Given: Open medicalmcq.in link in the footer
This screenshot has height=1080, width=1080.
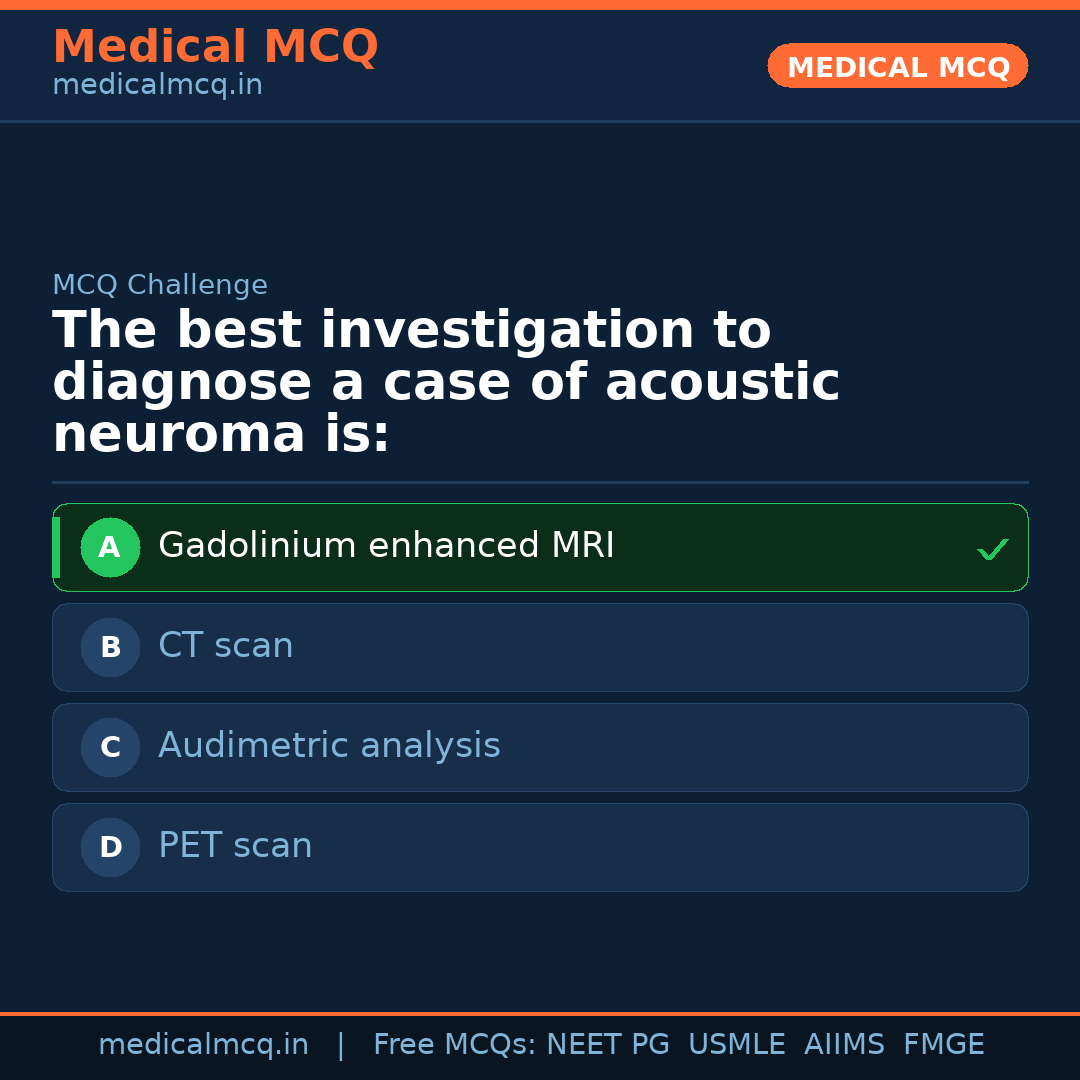Looking at the screenshot, I should [x=203, y=1045].
